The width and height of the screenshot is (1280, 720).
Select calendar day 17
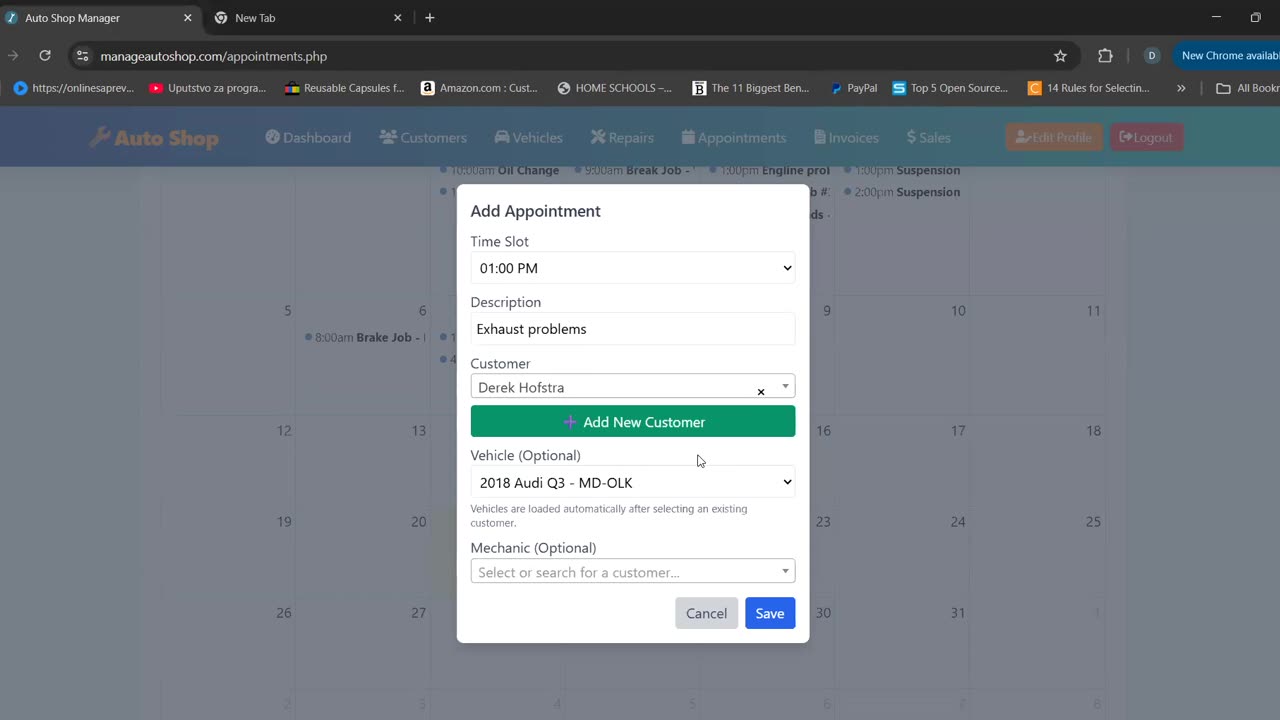click(x=958, y=431)
